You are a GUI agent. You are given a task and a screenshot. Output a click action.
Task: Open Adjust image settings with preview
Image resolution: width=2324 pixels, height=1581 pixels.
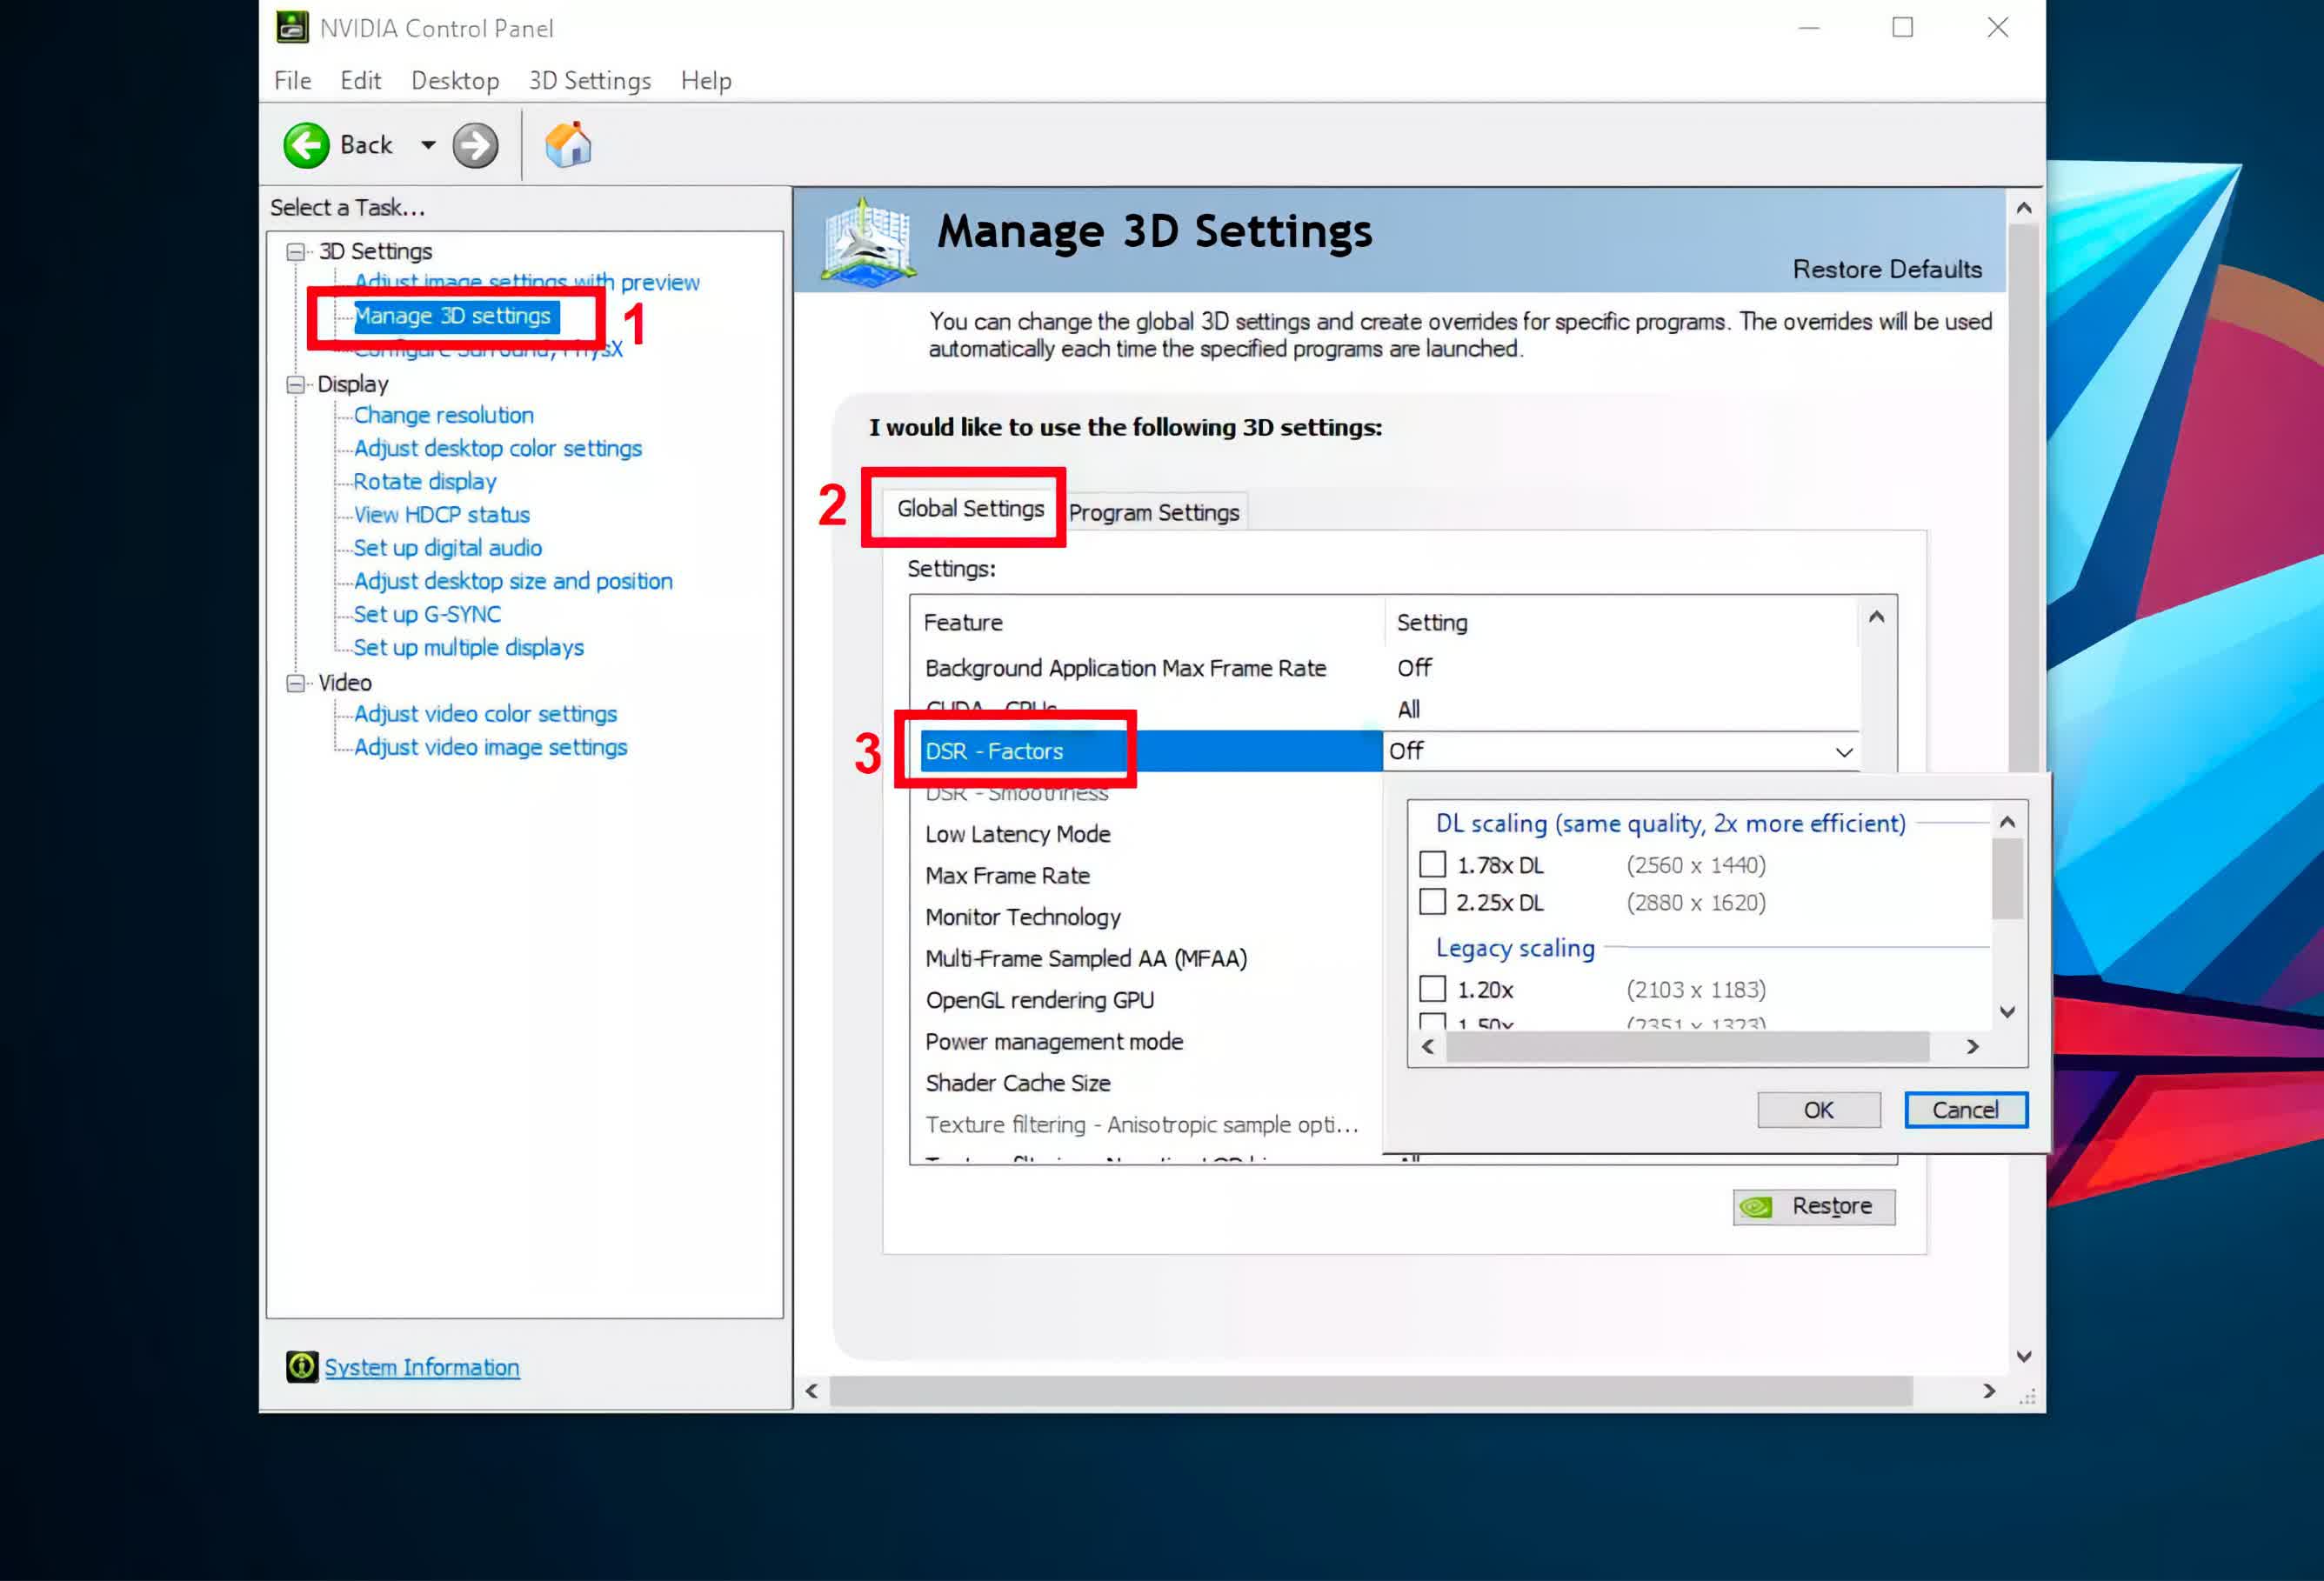[x=527, y=282]
